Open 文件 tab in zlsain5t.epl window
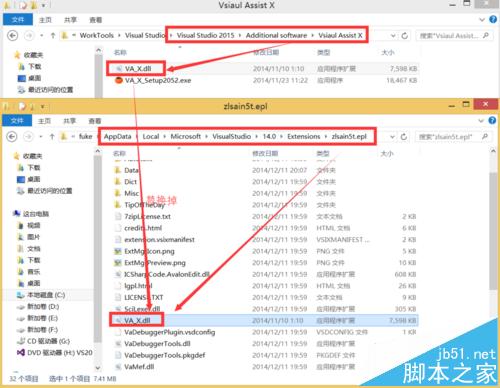500x388 pixels. [17, 121]
